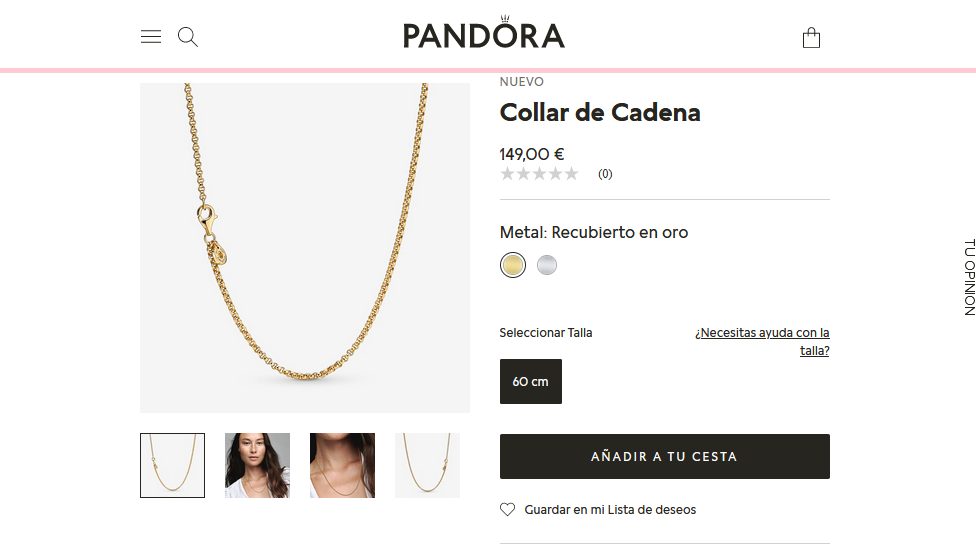The height and width of the screenshot is (551, 976).
Task: Select the 60 cm size option
Action: coord(531,381)
